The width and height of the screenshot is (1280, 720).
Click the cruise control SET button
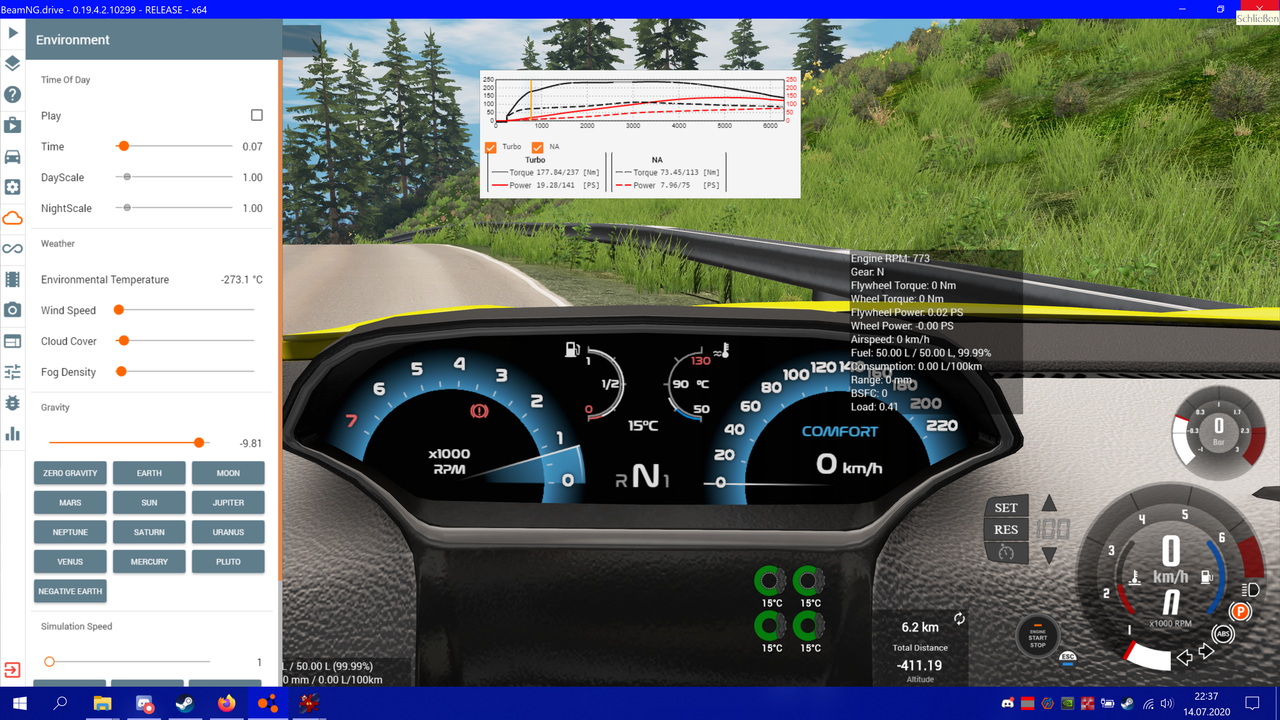click(1006, 508)
